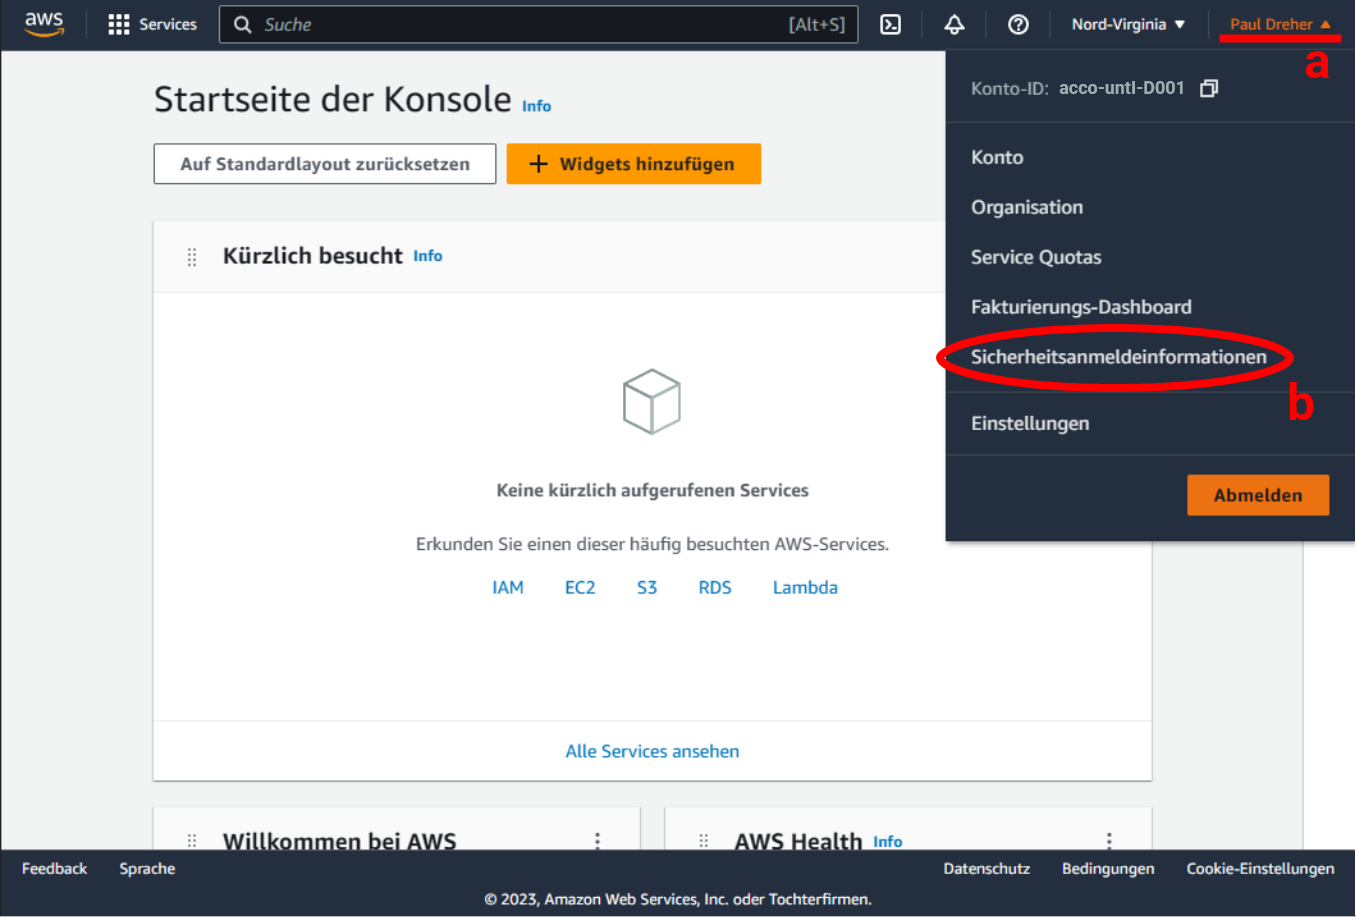Open the EC2 service link
Image resolution: width=1356 pixels, height=917 pixels.
pos(580,587)
